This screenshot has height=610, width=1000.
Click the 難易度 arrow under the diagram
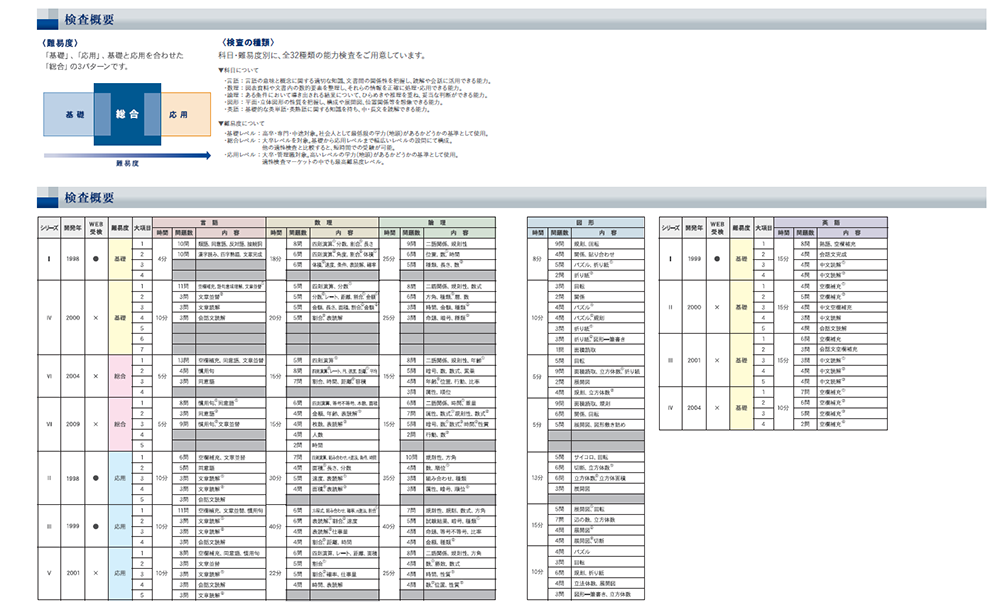click(119, 157)
